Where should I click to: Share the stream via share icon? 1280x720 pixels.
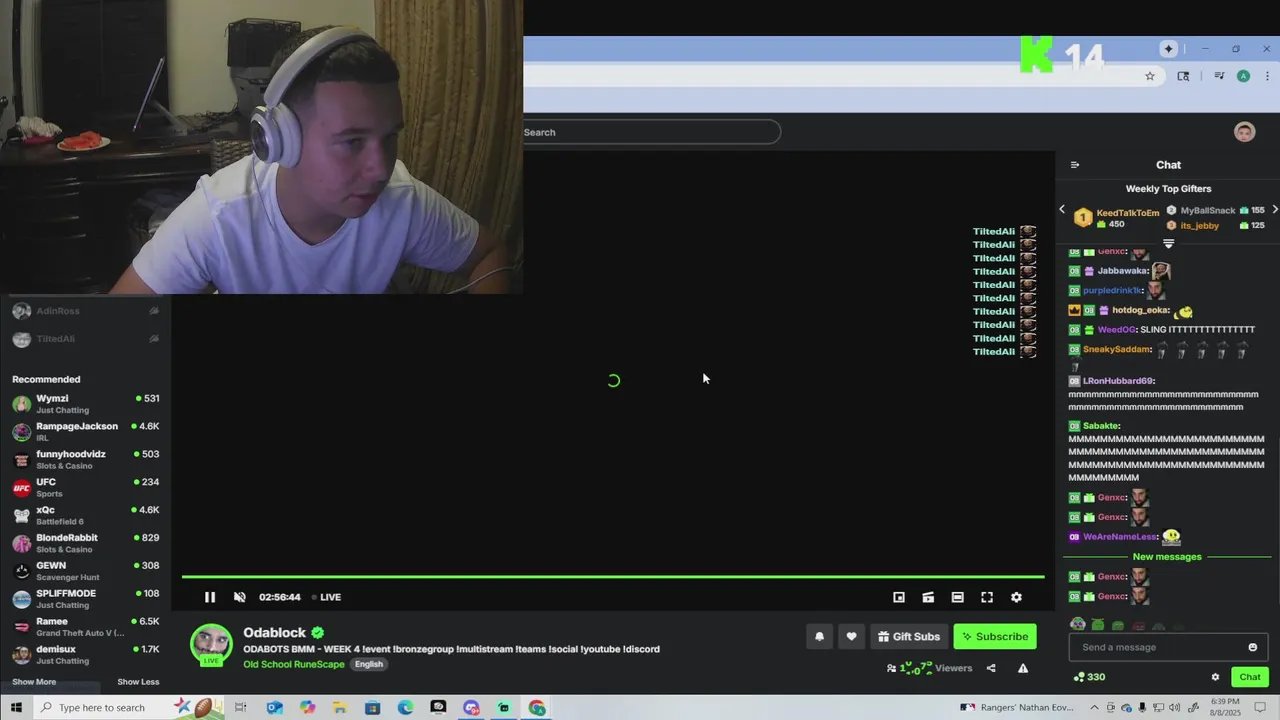[x=991, y=668]
